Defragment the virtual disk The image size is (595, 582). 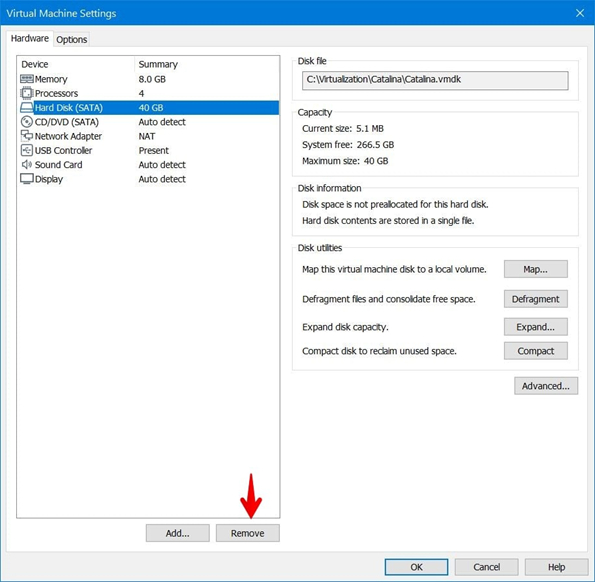point(535,299)
